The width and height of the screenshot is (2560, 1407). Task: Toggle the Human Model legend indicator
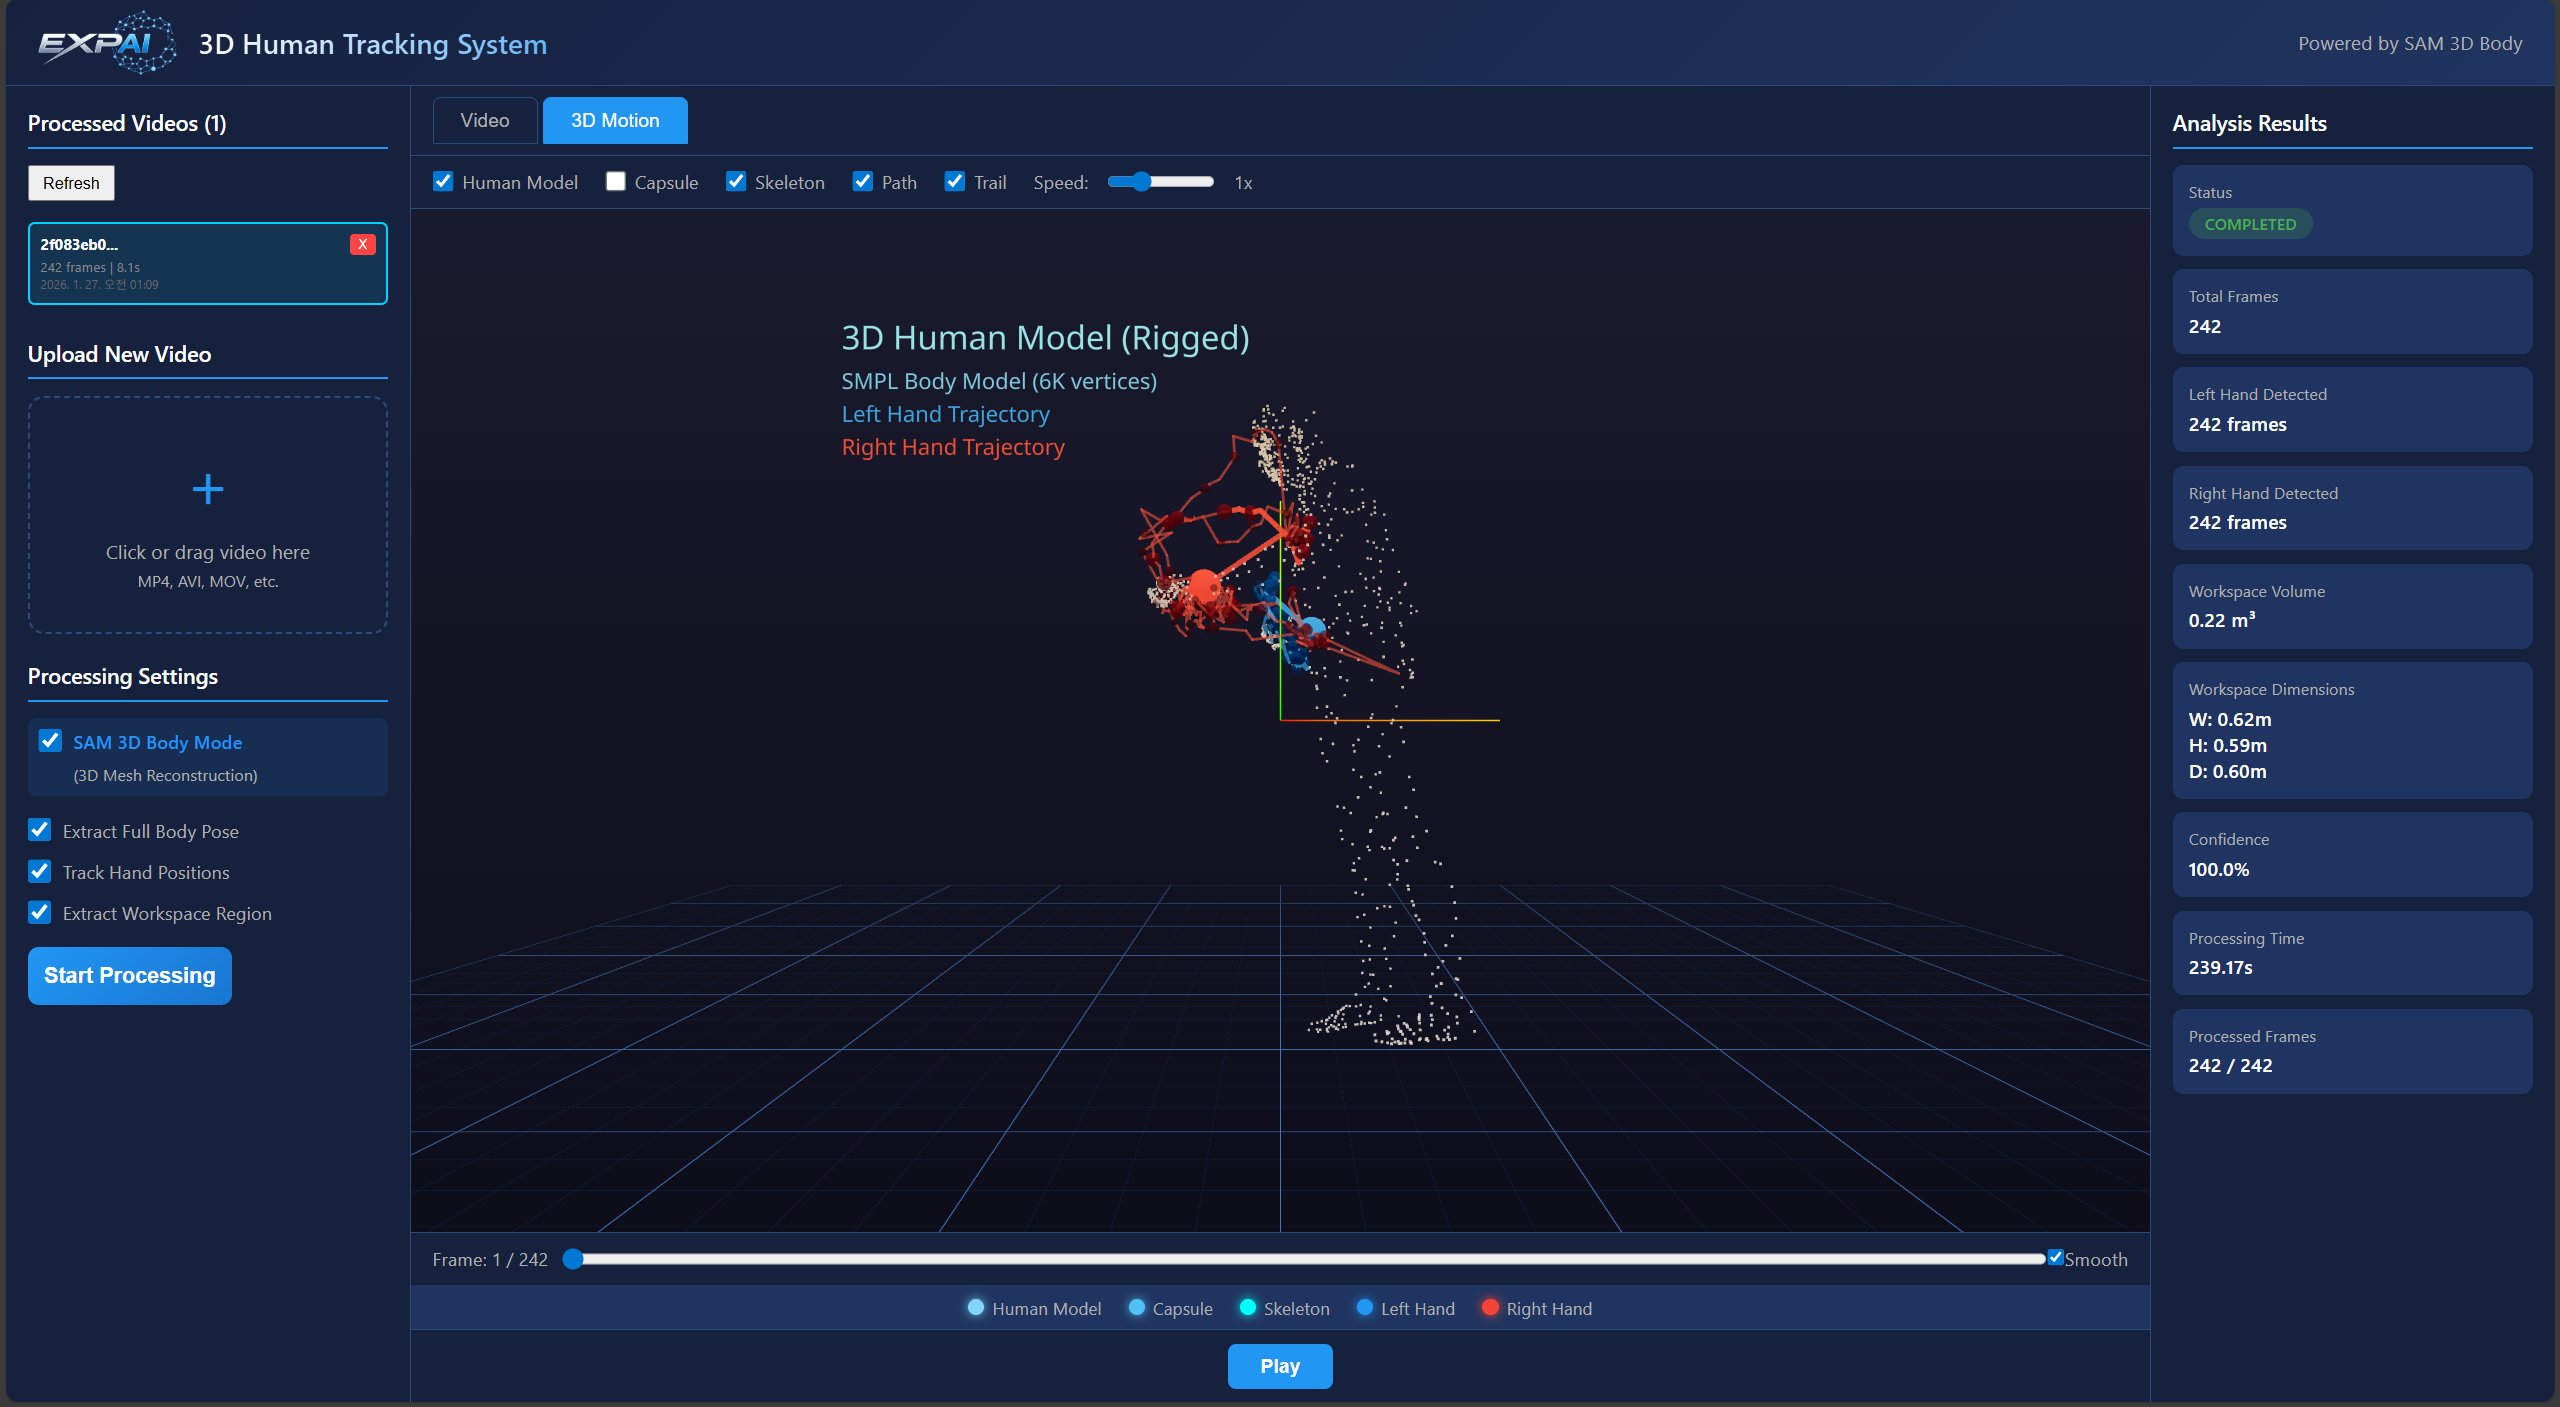click(x=976, y=1308)
